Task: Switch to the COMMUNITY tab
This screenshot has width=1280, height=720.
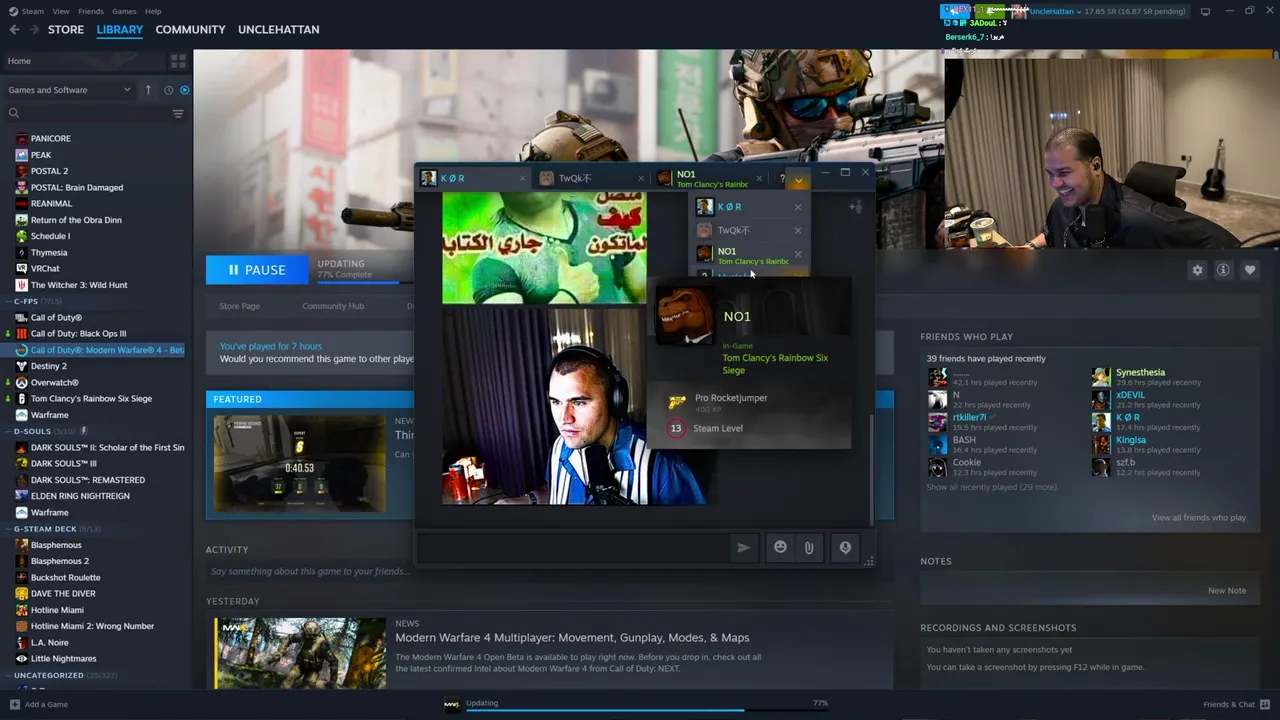Action: 190,30
